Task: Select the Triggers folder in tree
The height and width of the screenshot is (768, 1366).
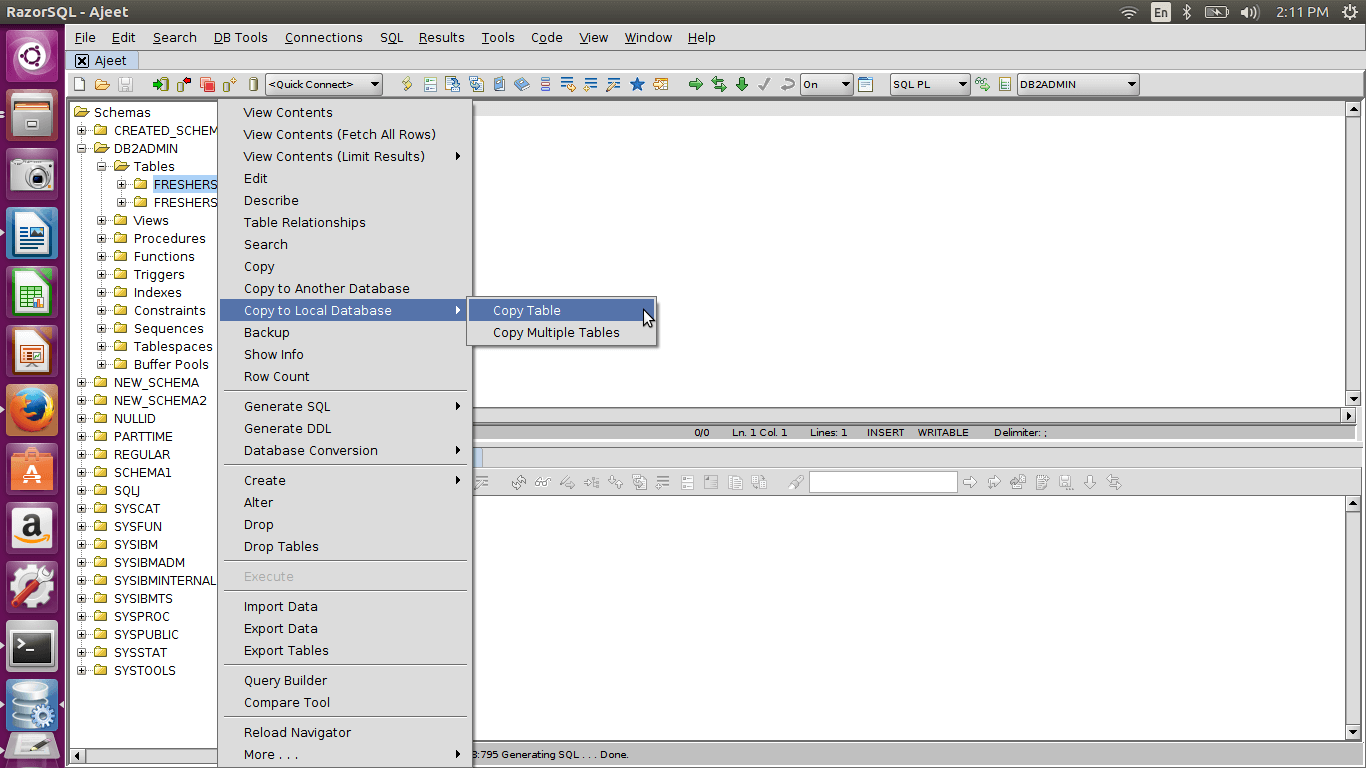Action: [x=159, y=274]
